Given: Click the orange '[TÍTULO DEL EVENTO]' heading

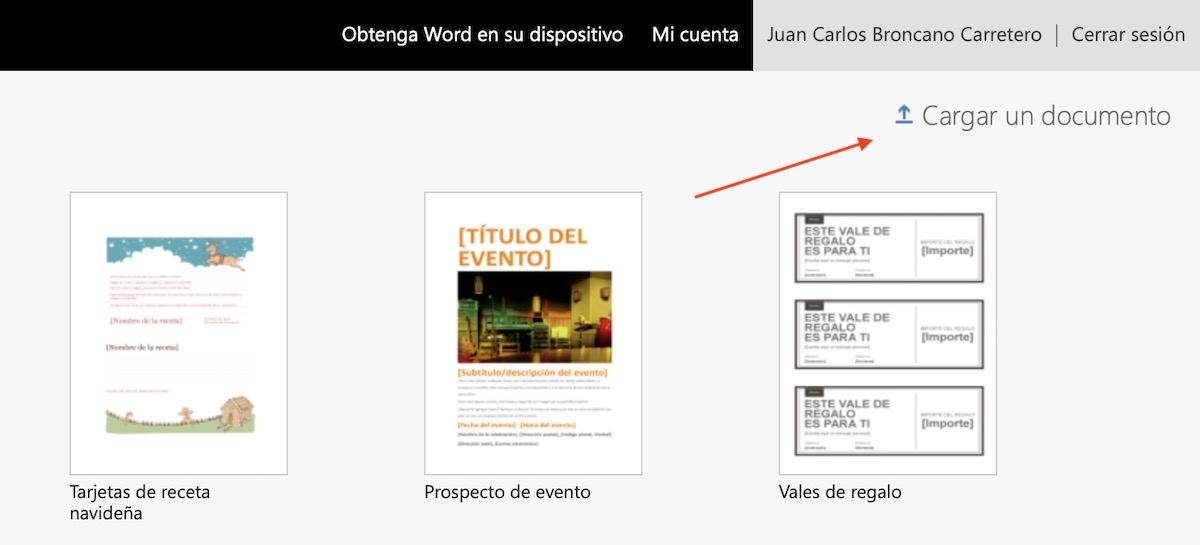Looking at the screenshot, I should [x=522, y=247].
